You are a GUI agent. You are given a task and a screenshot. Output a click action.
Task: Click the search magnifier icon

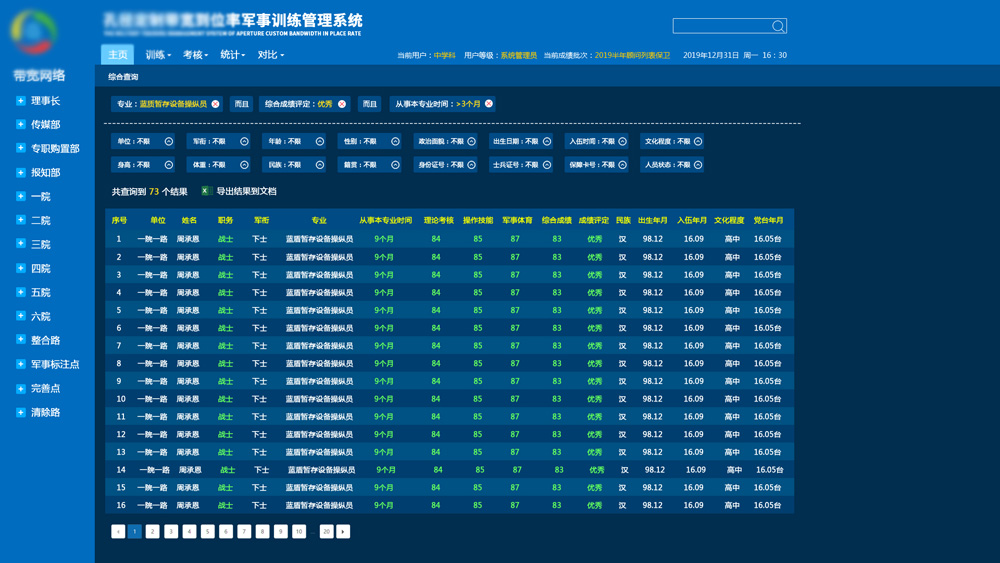point(778,26)
